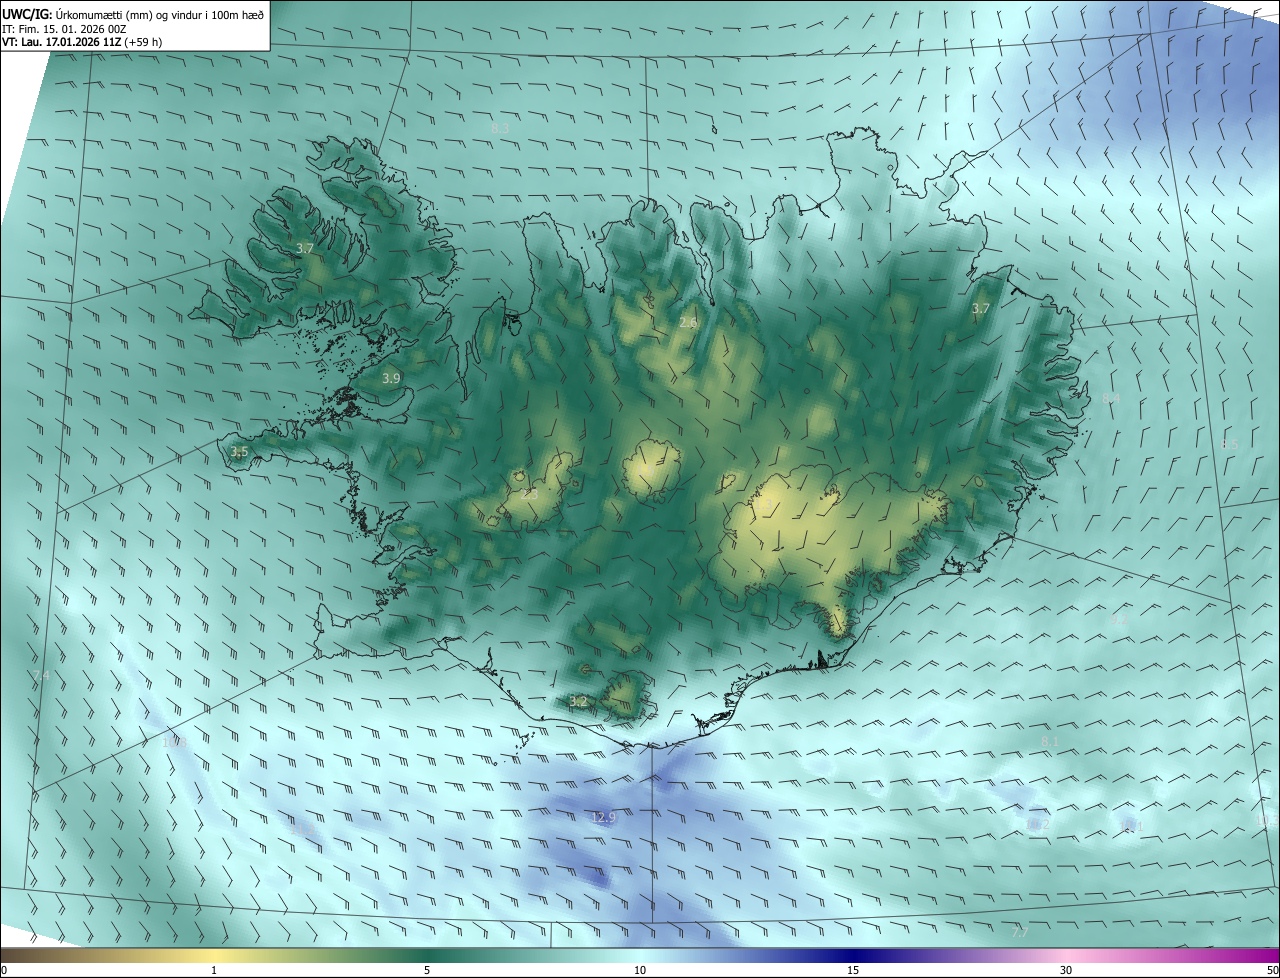
Task: Click the 1 tick on the colorbar
Action: [x=214, y=970]
